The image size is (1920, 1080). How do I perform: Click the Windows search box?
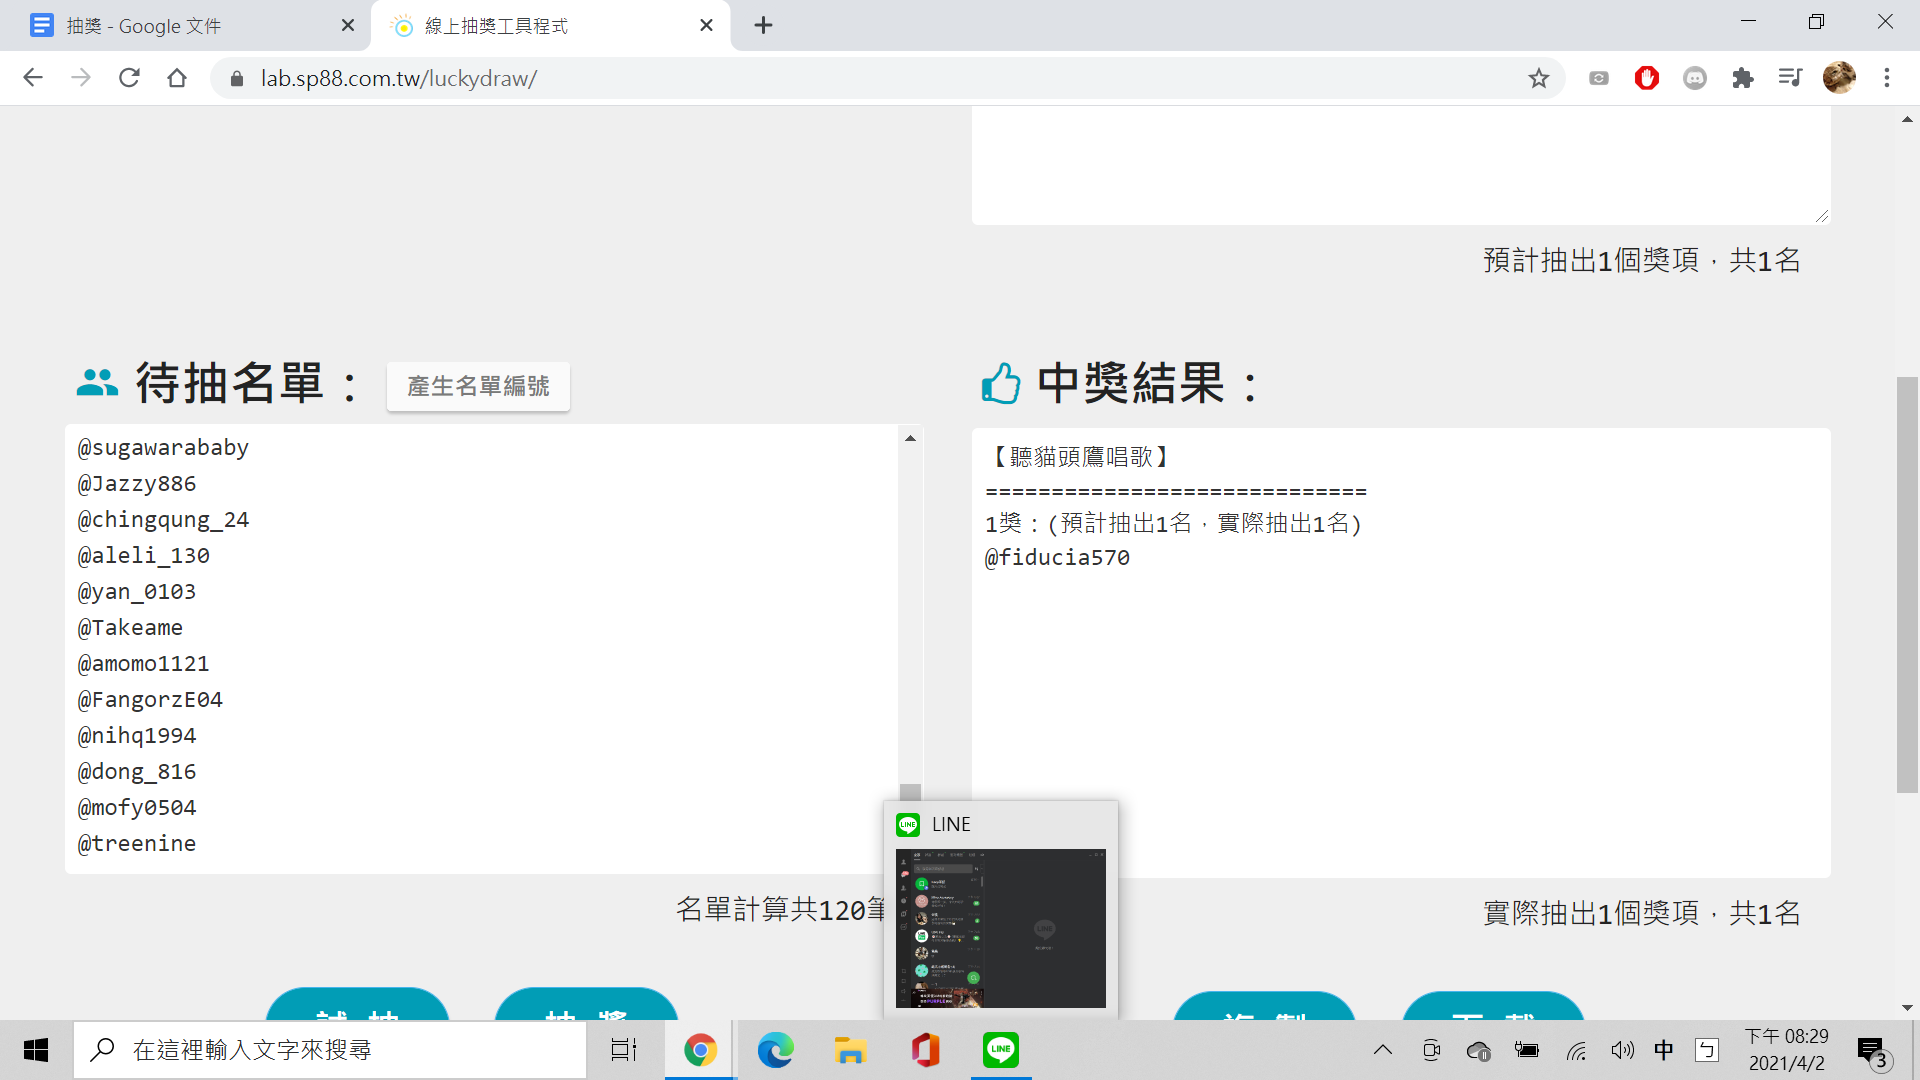click(x=330, y=1050)
